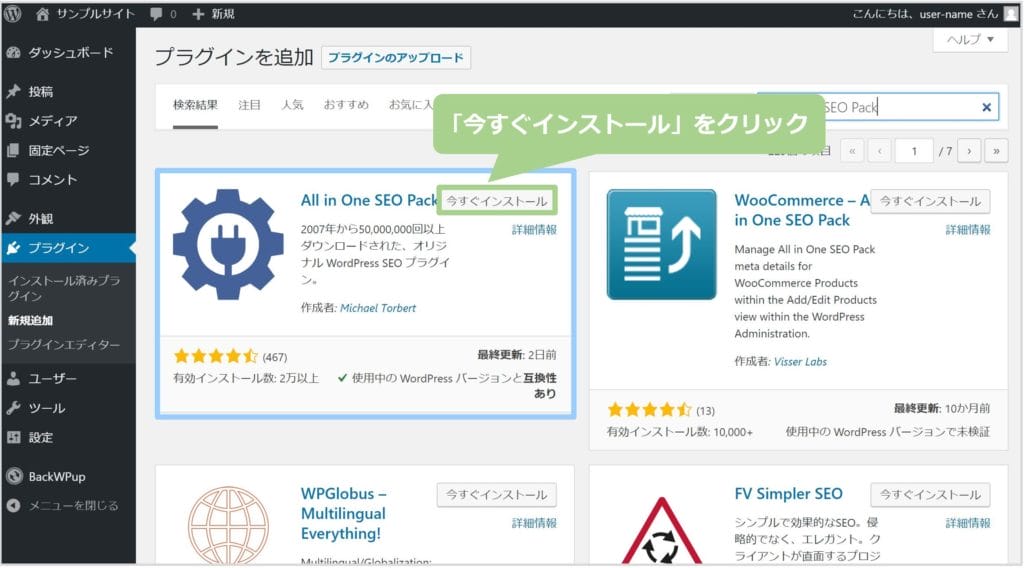The width and height of the screenshot is (1024, 568).
Task: Open 詳細情報 for WooCommerce plugin
Action: point(968,230)
